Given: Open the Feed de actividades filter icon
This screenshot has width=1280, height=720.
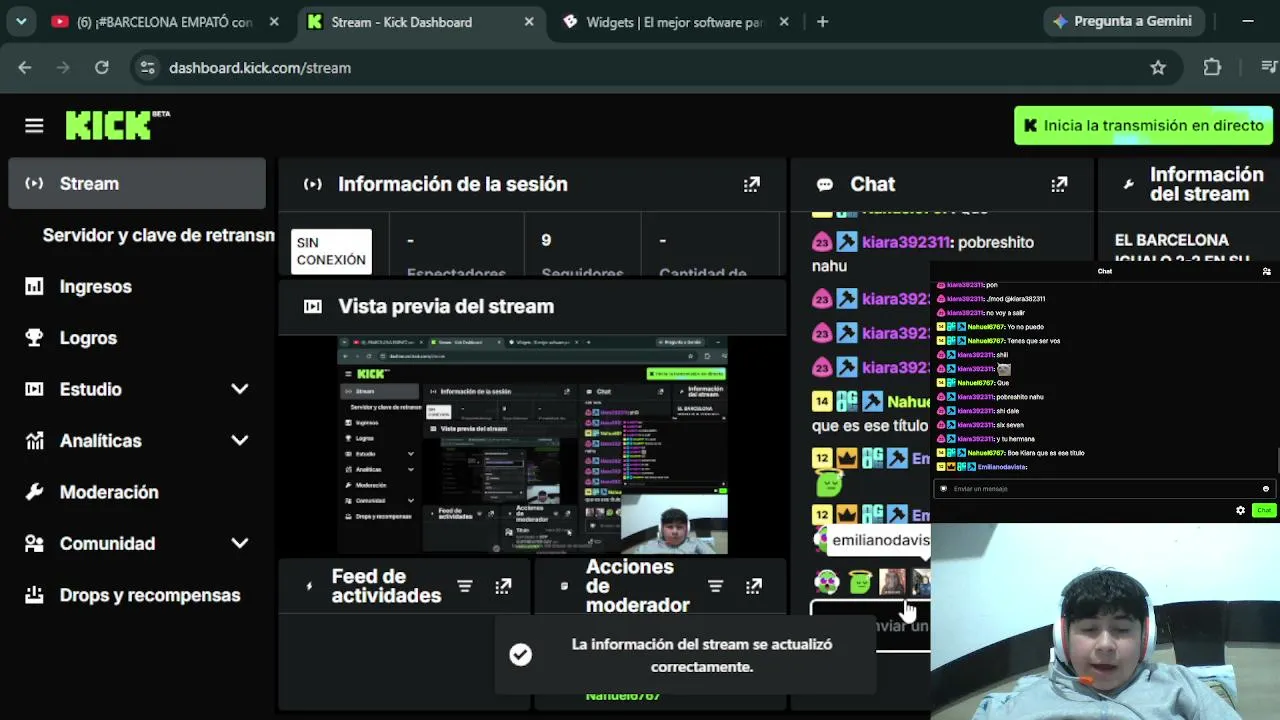Looking at the screenshot, I should pos(465,586).
